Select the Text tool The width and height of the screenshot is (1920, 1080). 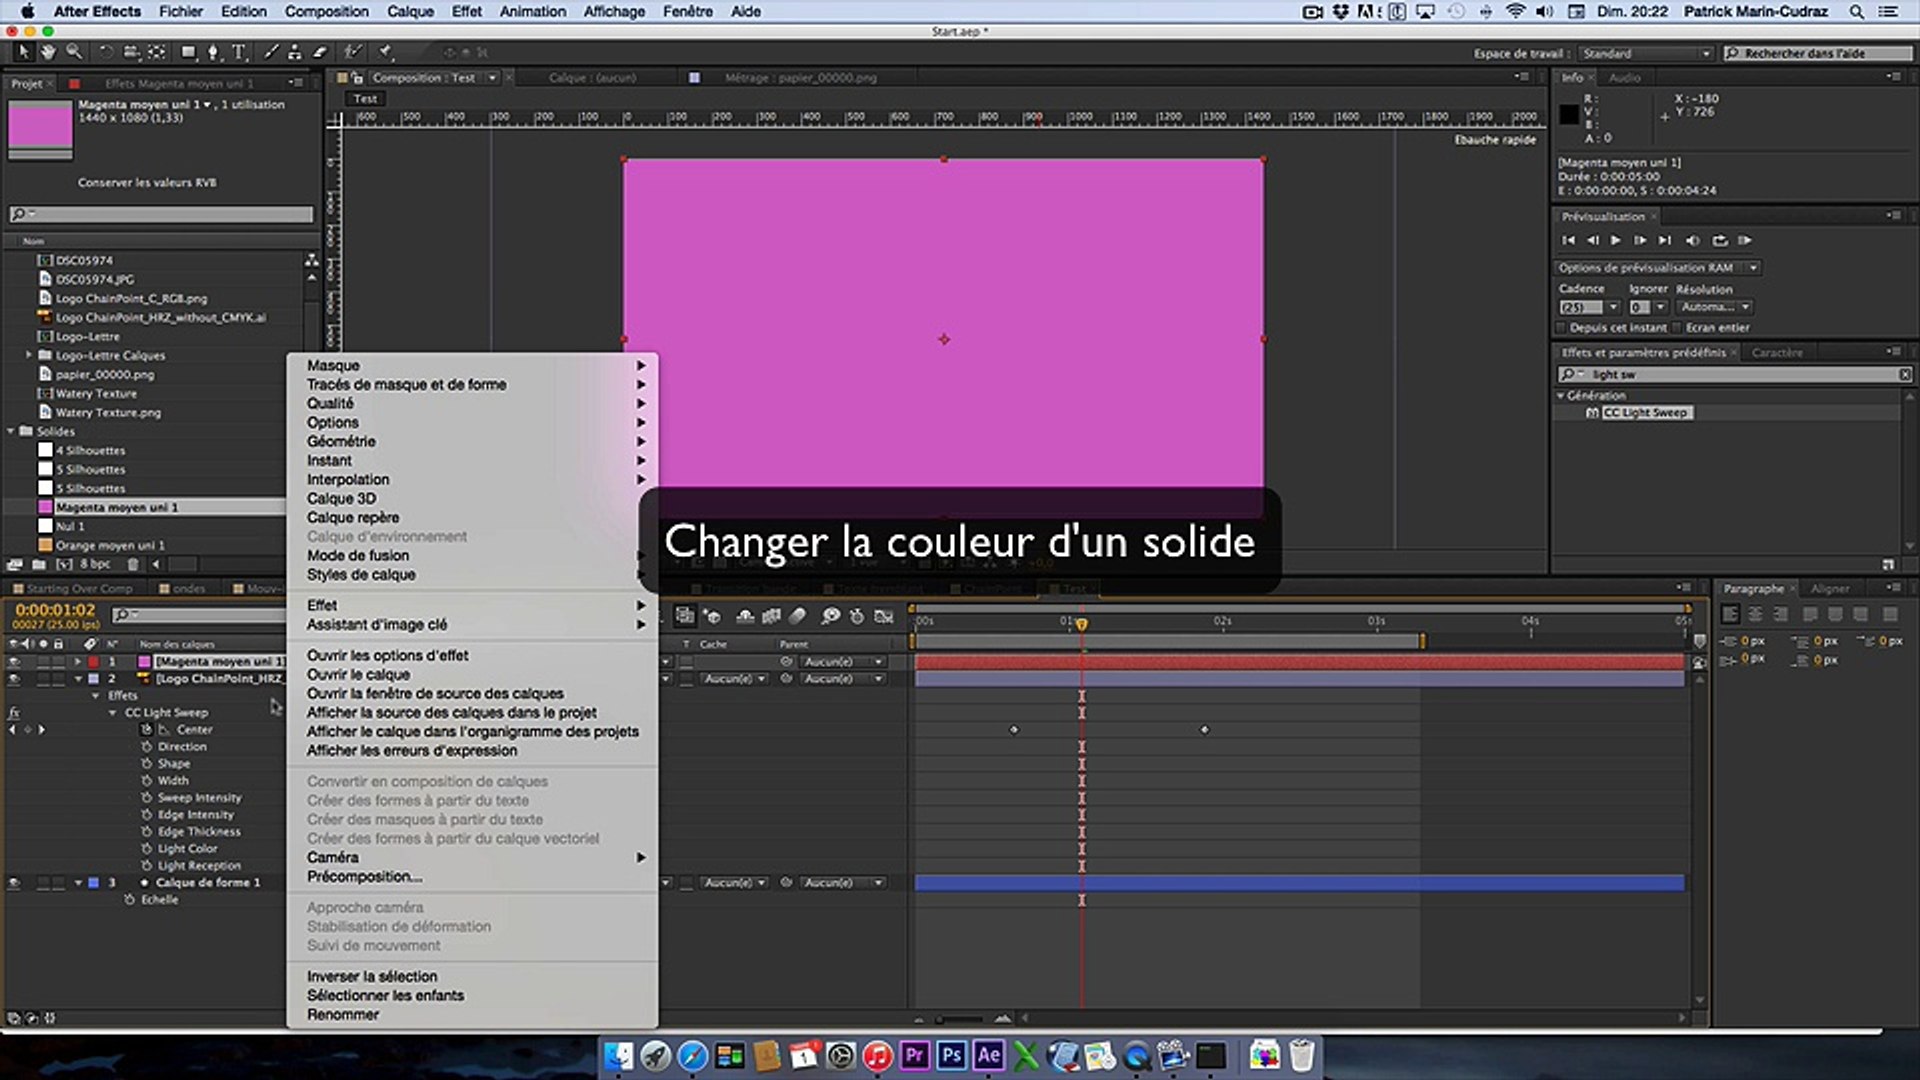pyautogui.click(x=238, y=52)
